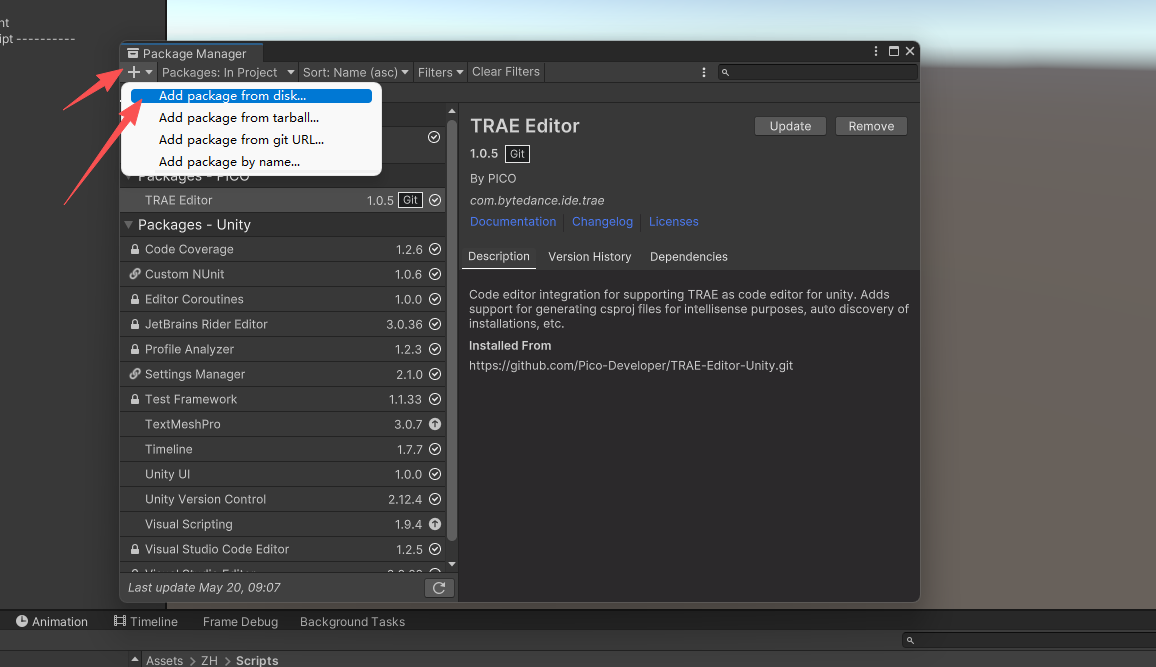Focus the Package Manager search field
Screen dimensions: 1156x667
point(818,72)
